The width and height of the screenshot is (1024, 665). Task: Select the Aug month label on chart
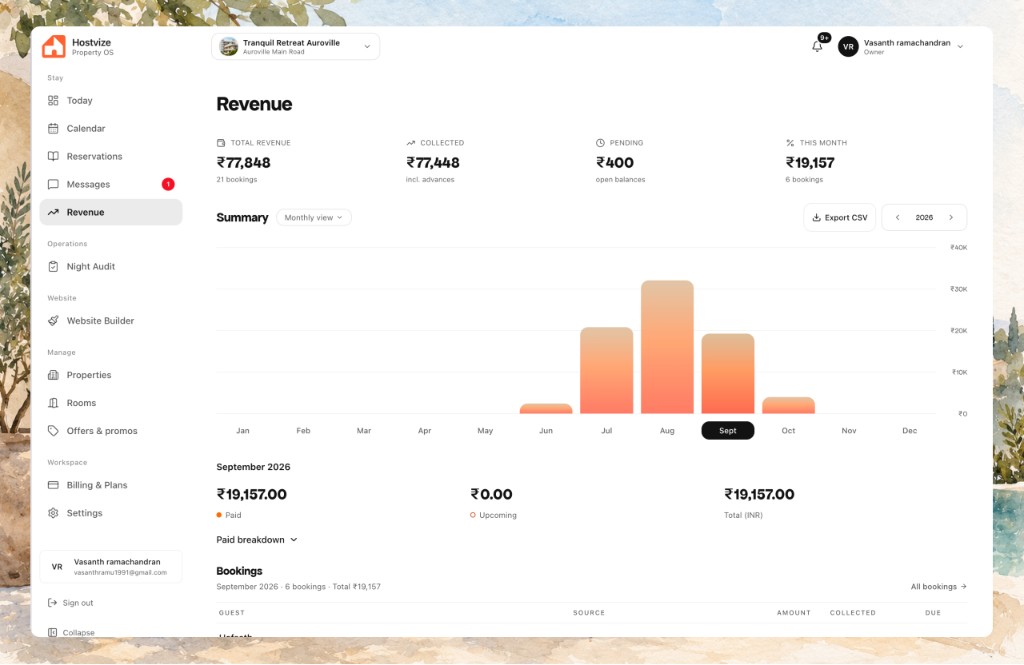tap(667, 430)
